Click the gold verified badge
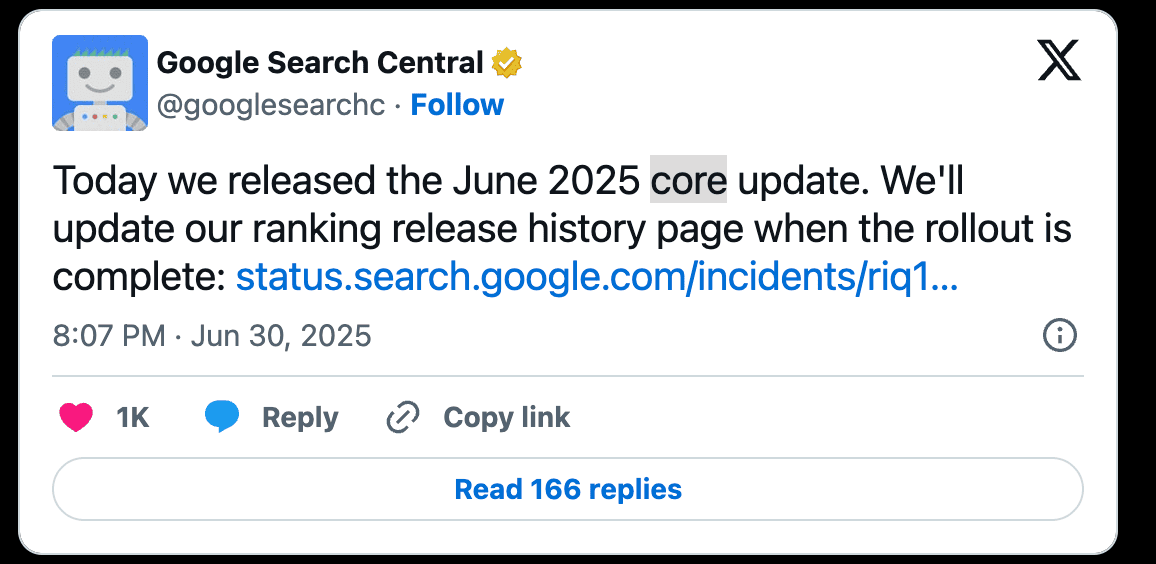The width and height of the screenshot is (1156, 564). (507, 63)
